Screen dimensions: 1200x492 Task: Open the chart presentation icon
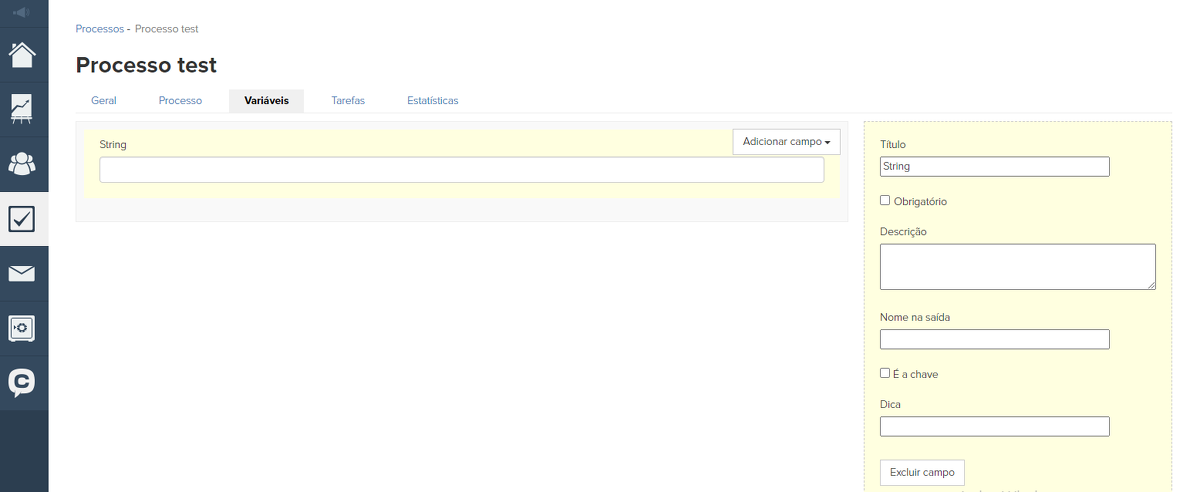(22, 108)
